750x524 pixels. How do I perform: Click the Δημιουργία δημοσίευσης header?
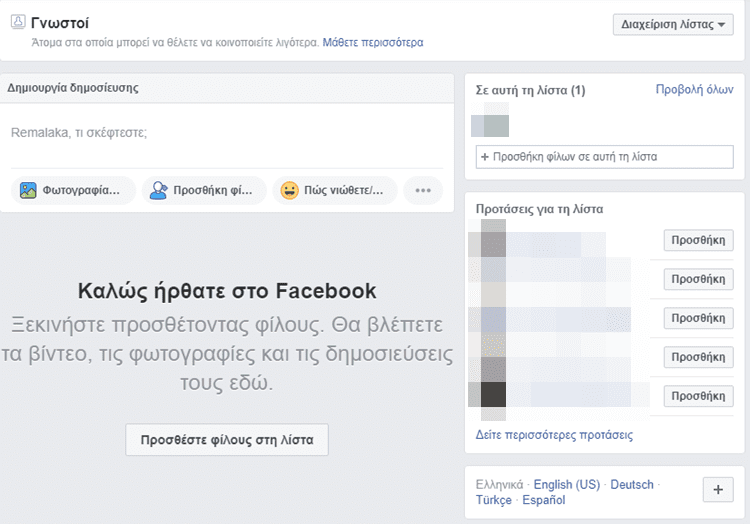73,88
